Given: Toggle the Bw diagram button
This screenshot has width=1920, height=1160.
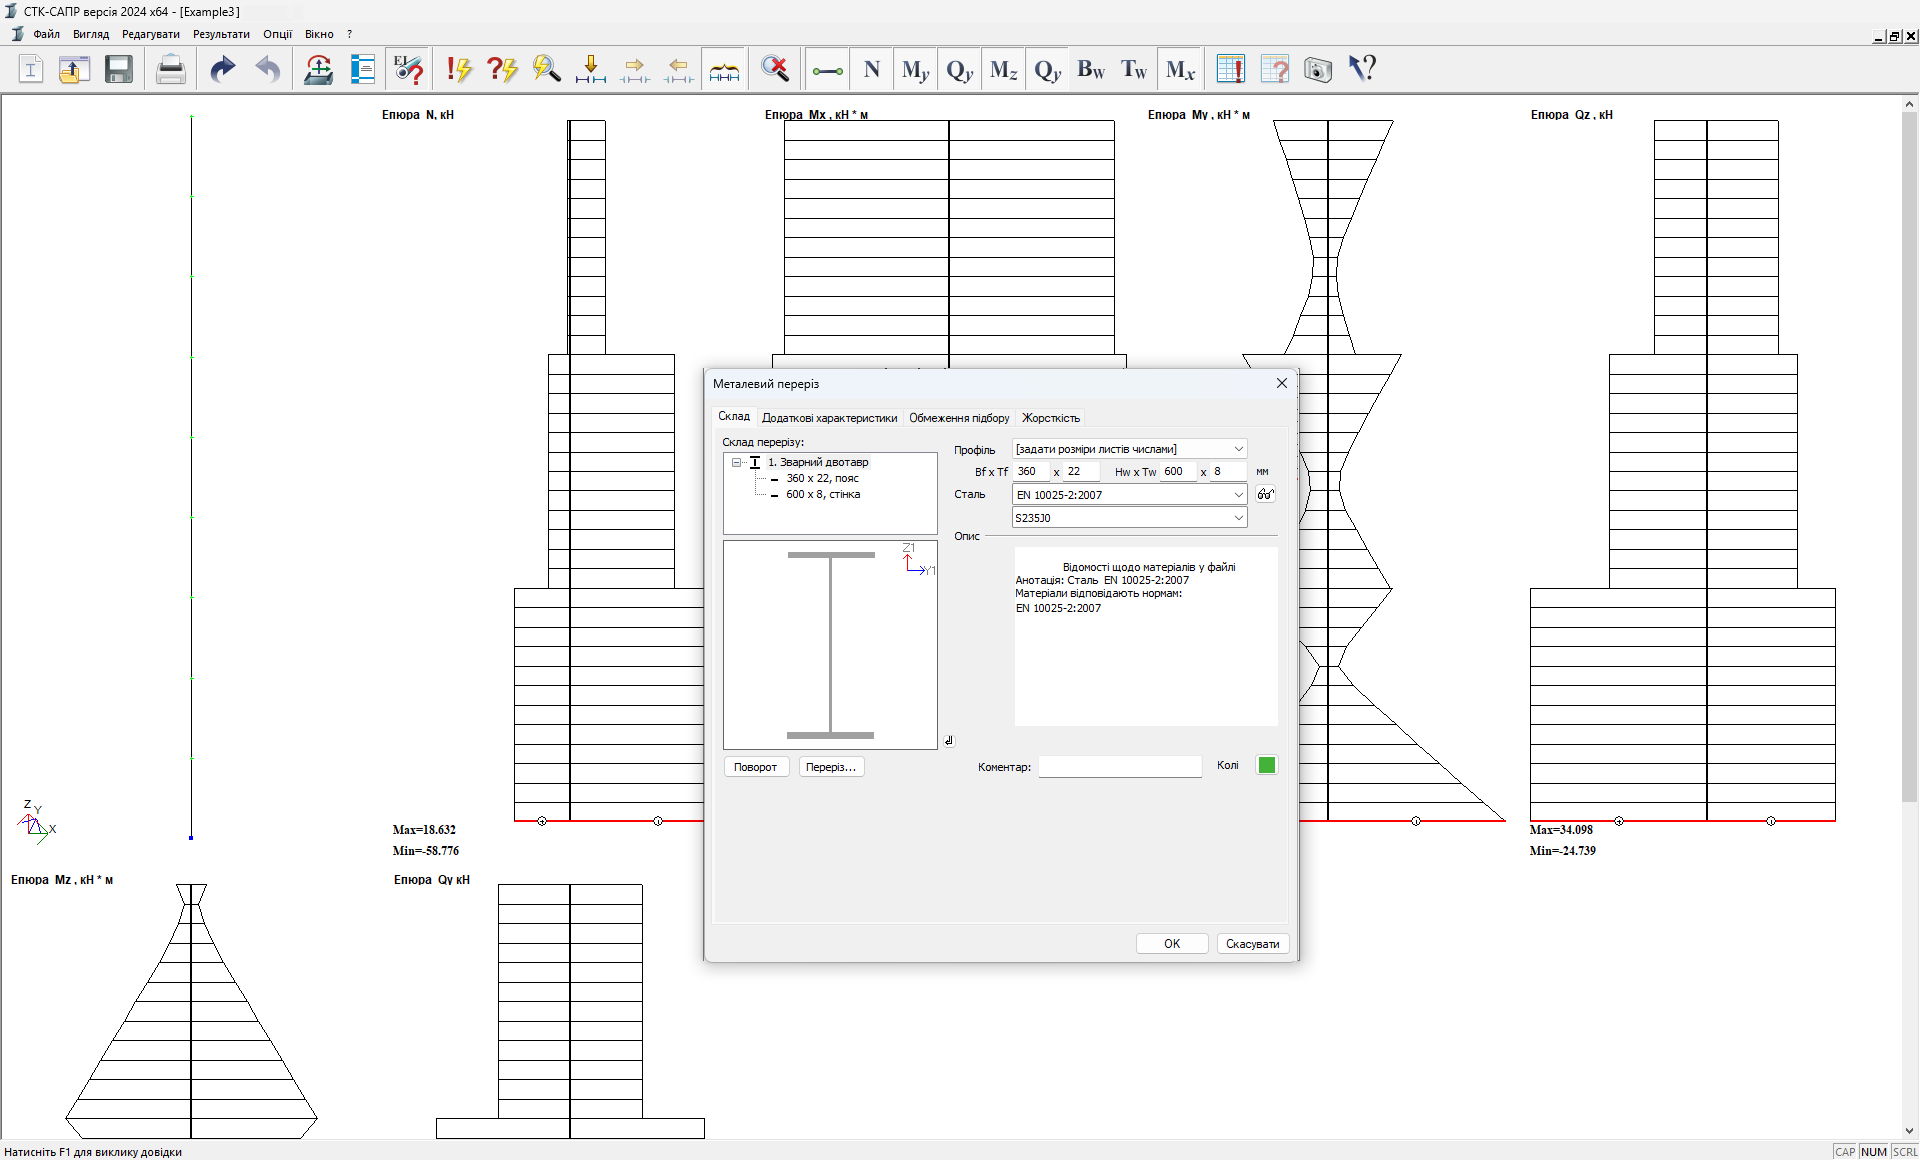Looking at the screenshot, I should click(1090, 69).
